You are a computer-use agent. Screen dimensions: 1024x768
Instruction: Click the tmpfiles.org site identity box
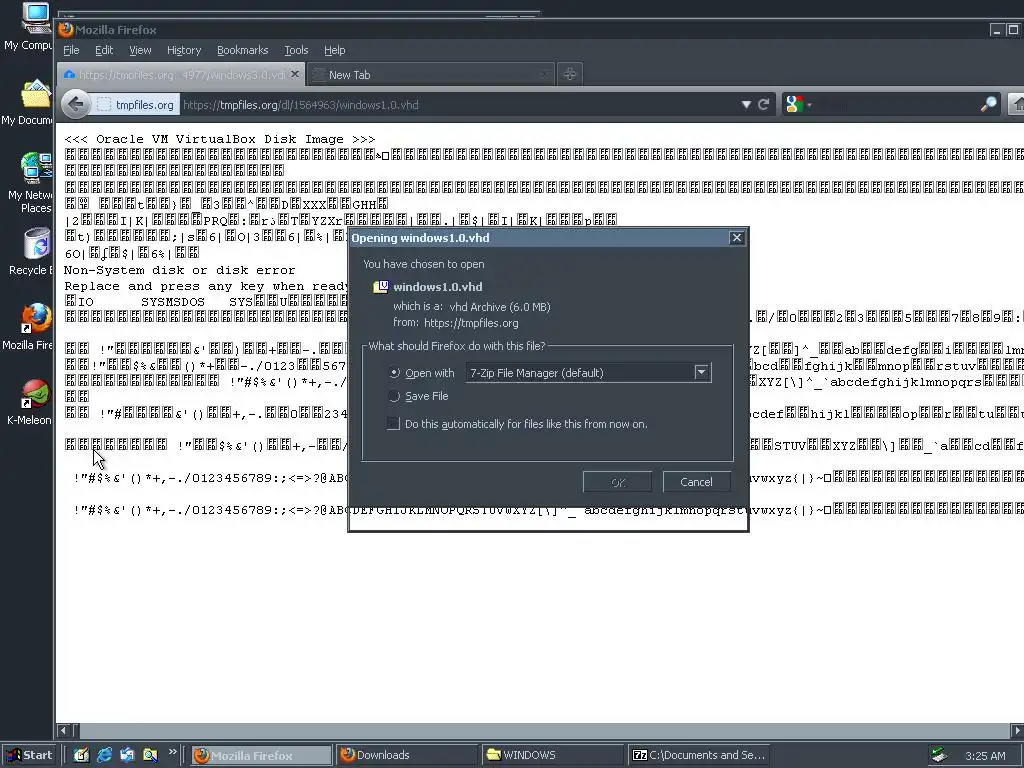[x=136, y=104]
